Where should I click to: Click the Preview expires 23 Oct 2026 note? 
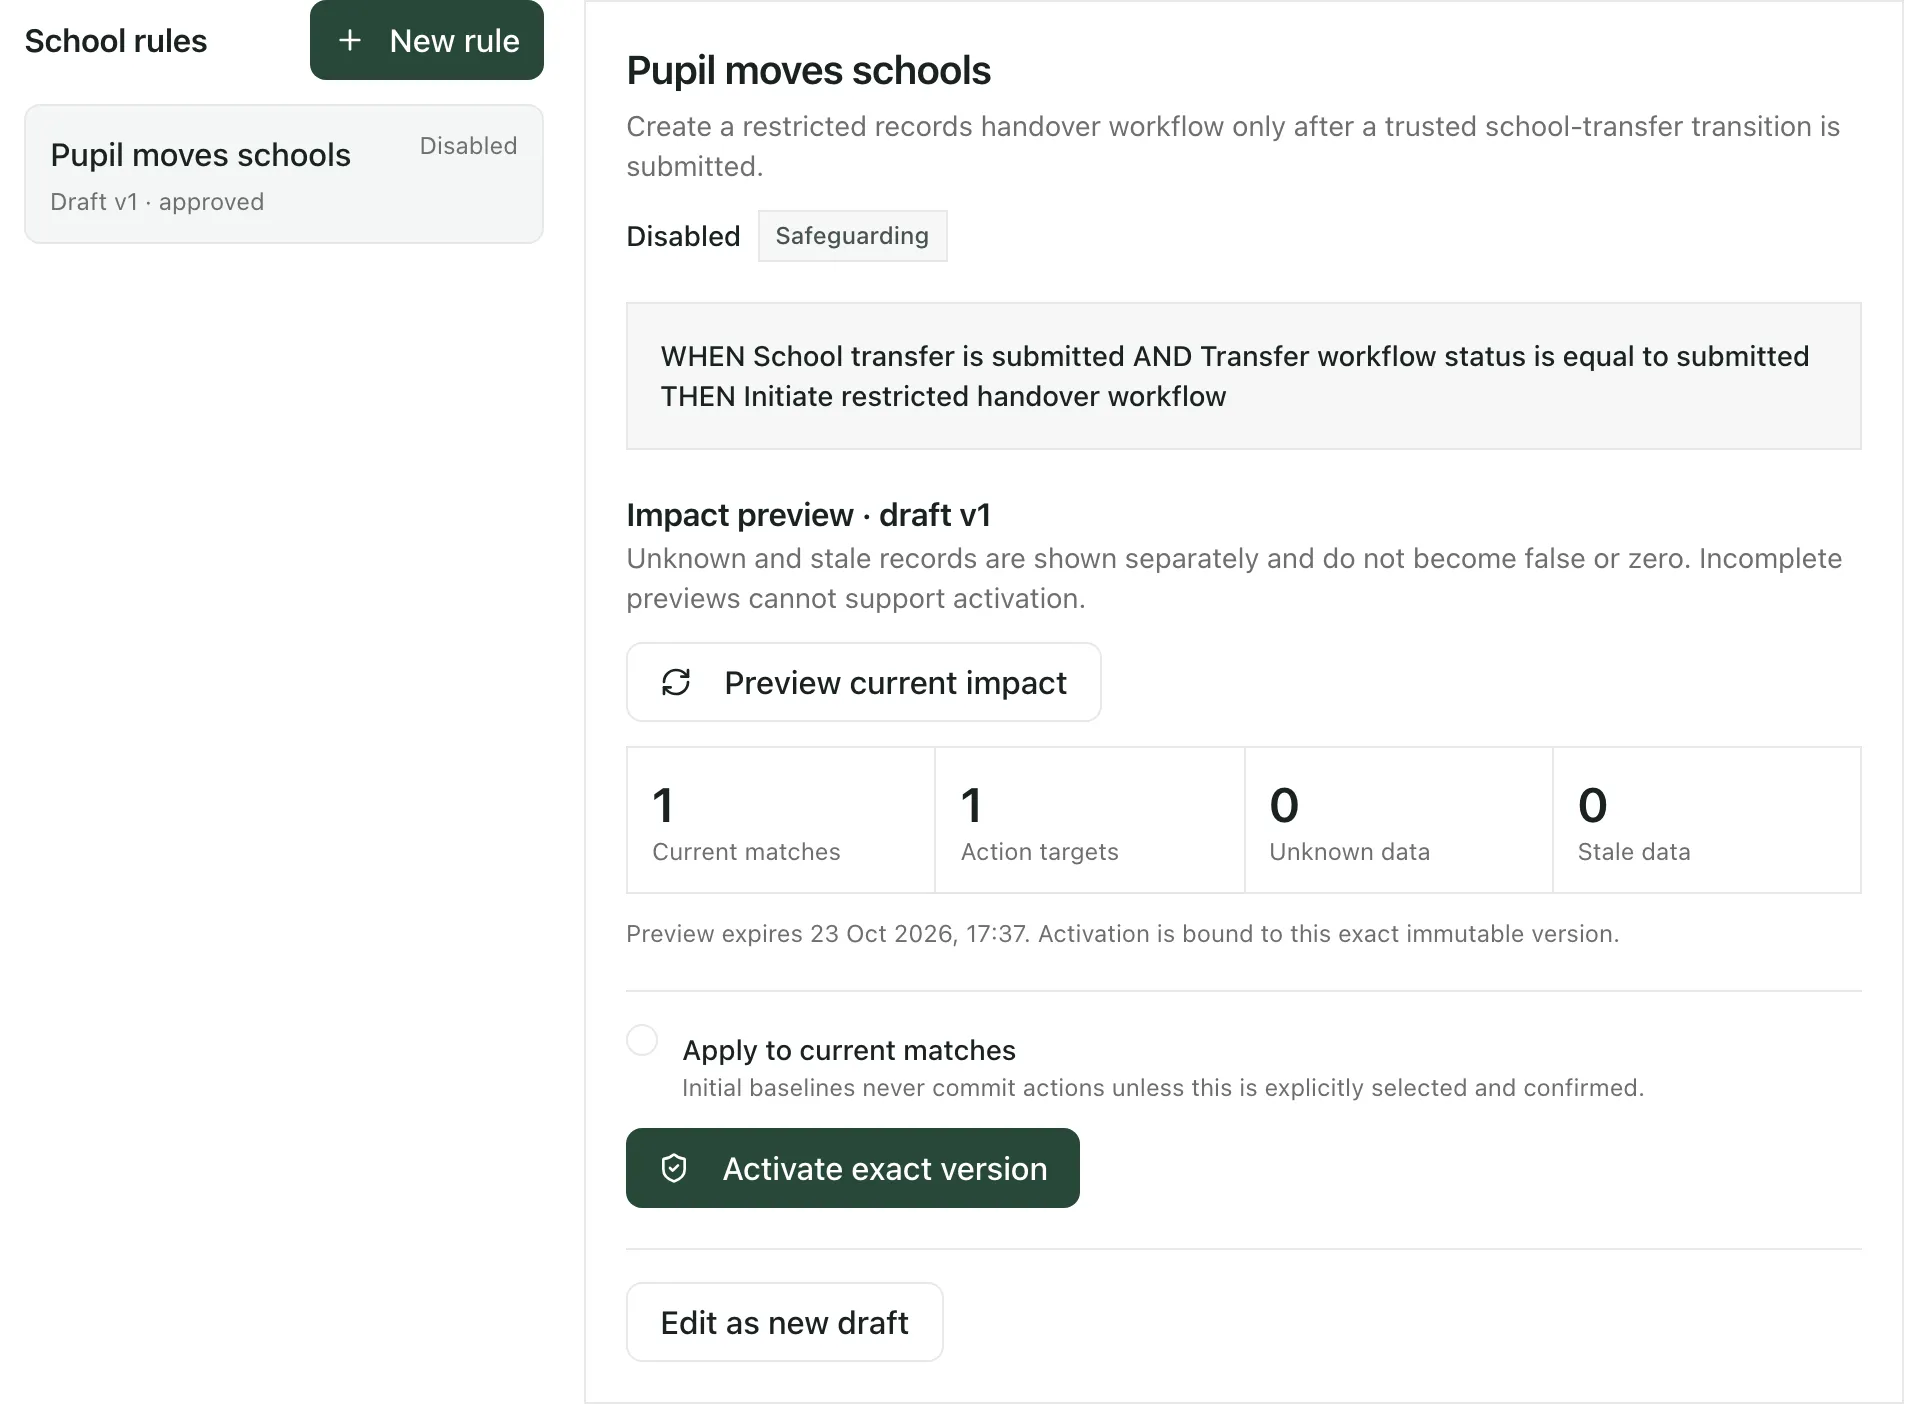(1122, 934)
